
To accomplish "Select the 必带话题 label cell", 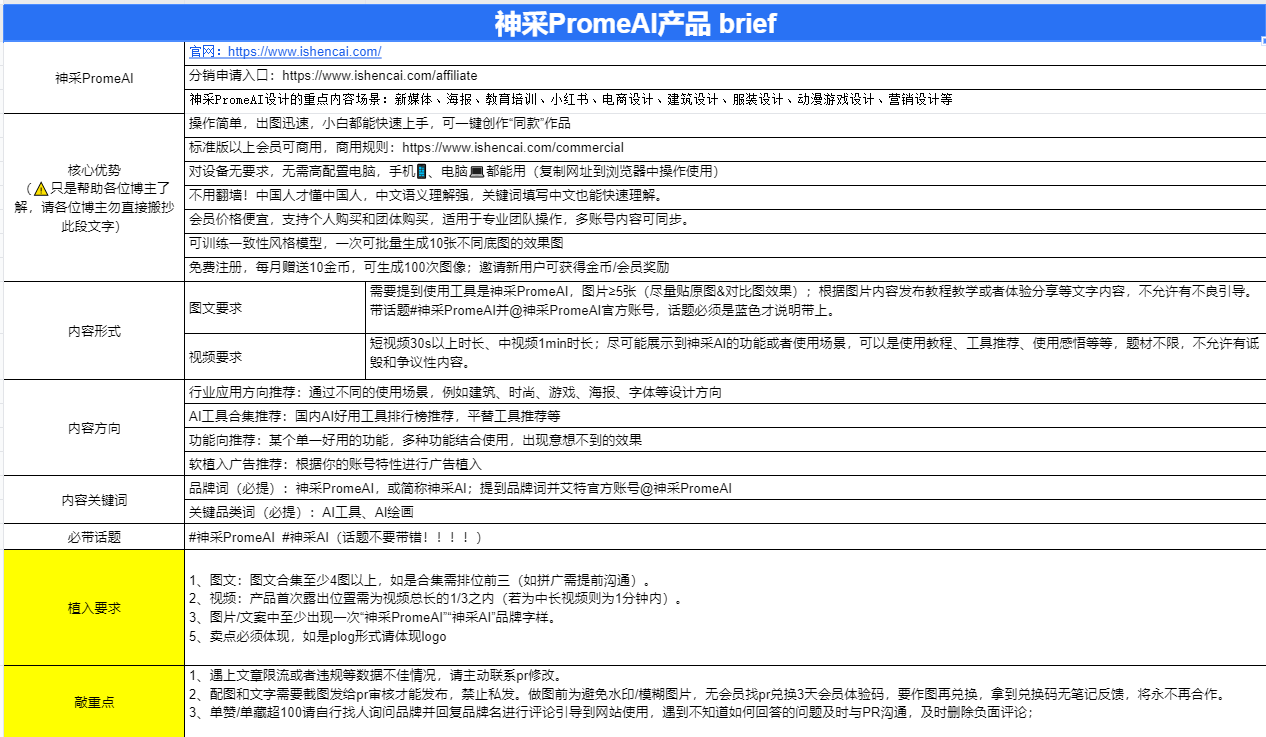I will (x=94, y=537).
